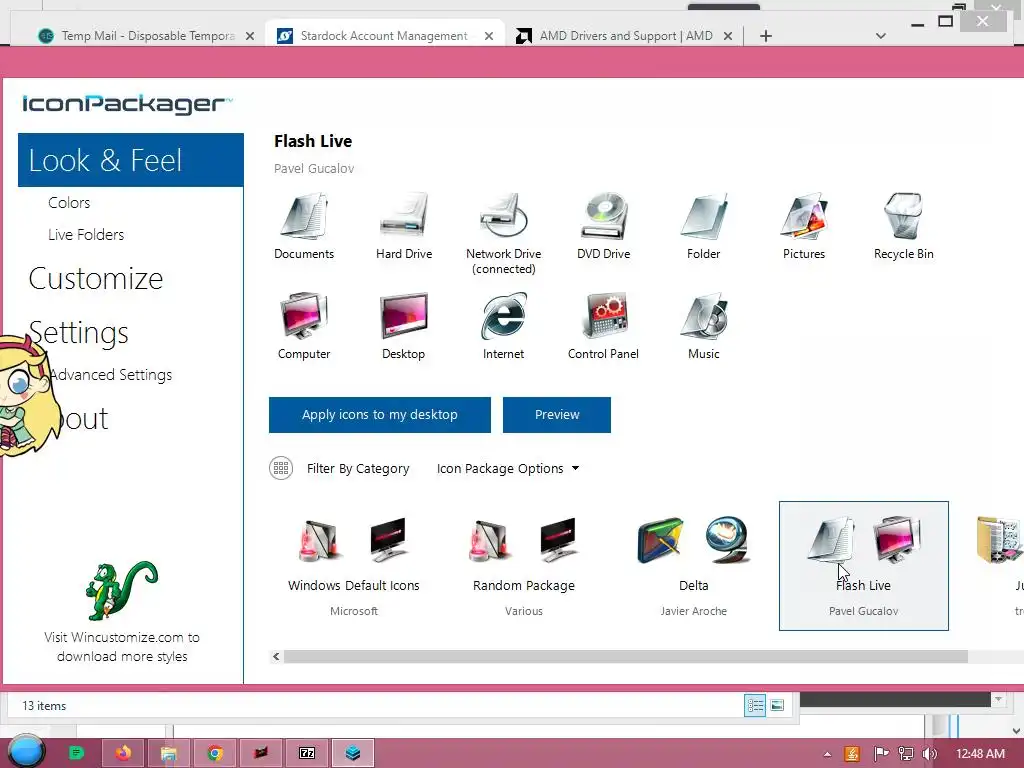The width and height of the screenshot is (1024, 768).
Task: Close the Temp Mail tab
Action: coord(250,36)
